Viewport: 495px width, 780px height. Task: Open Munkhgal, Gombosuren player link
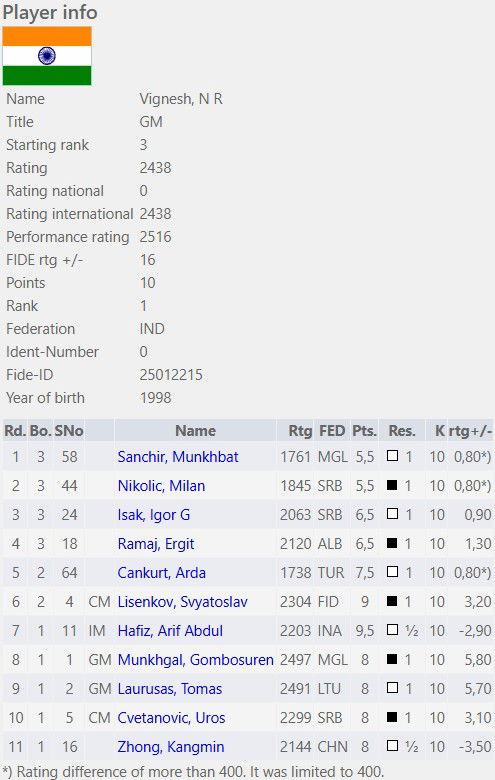tap(196, 660)
